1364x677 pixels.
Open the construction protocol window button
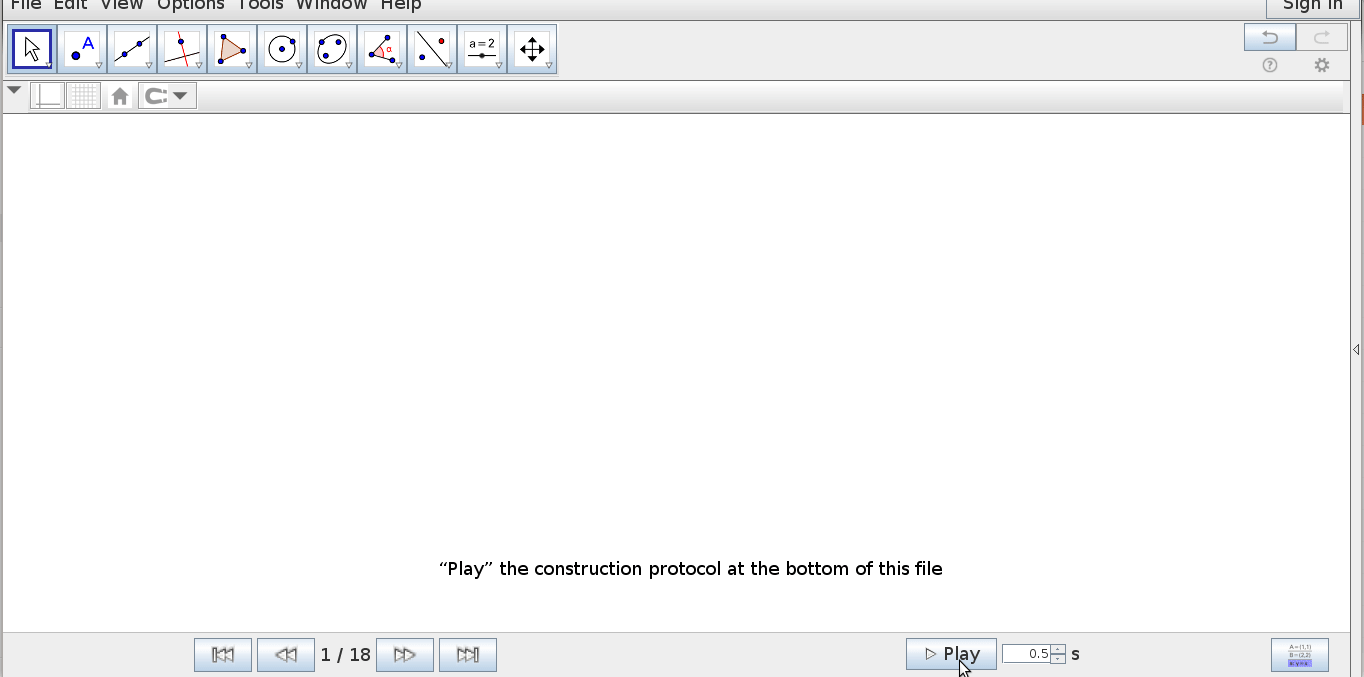[x=1300, y=655]
